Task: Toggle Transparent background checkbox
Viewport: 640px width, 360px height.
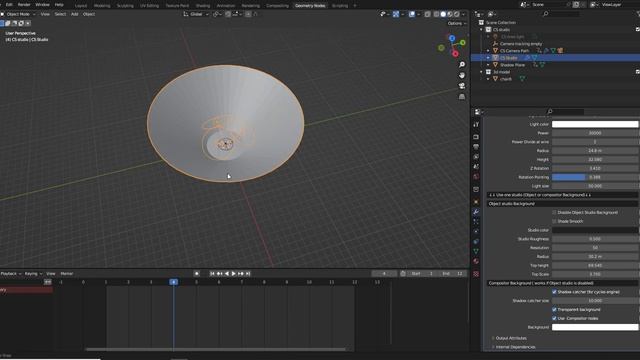Action: 554,309
